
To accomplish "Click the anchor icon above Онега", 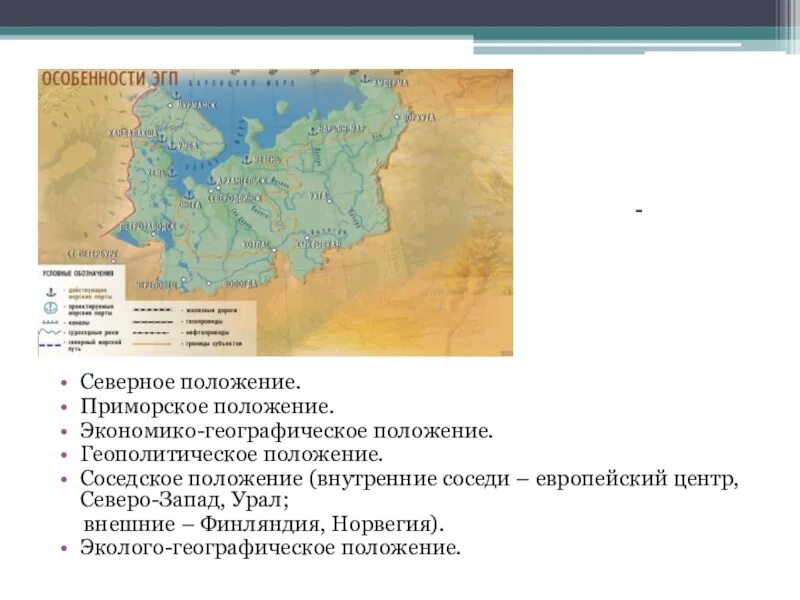I will [x=188, y=195].
